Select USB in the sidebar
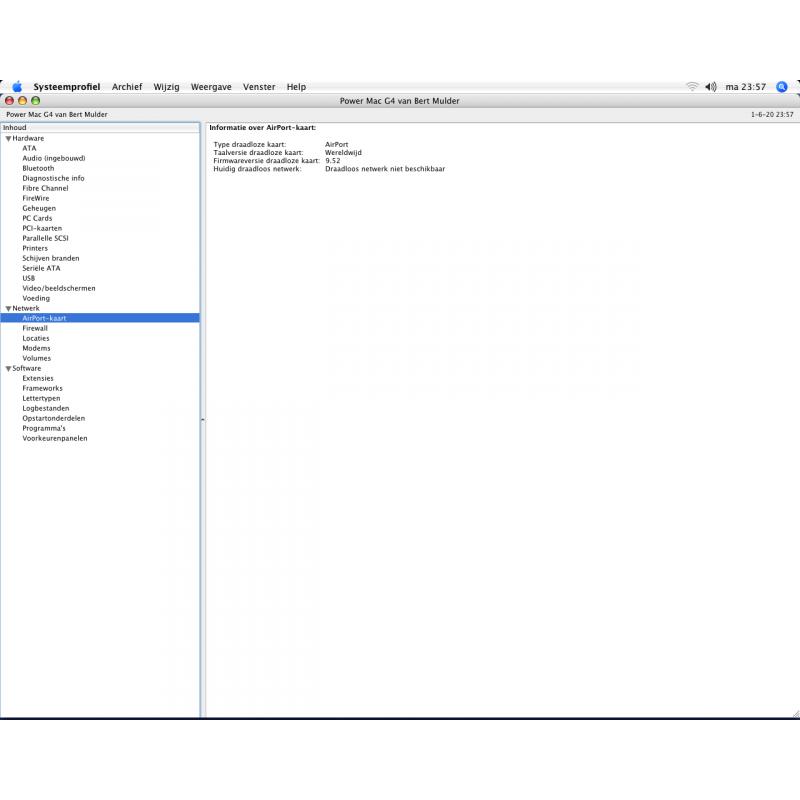The width and height of the screenshot is (800, 800). [x=28, y=278]
